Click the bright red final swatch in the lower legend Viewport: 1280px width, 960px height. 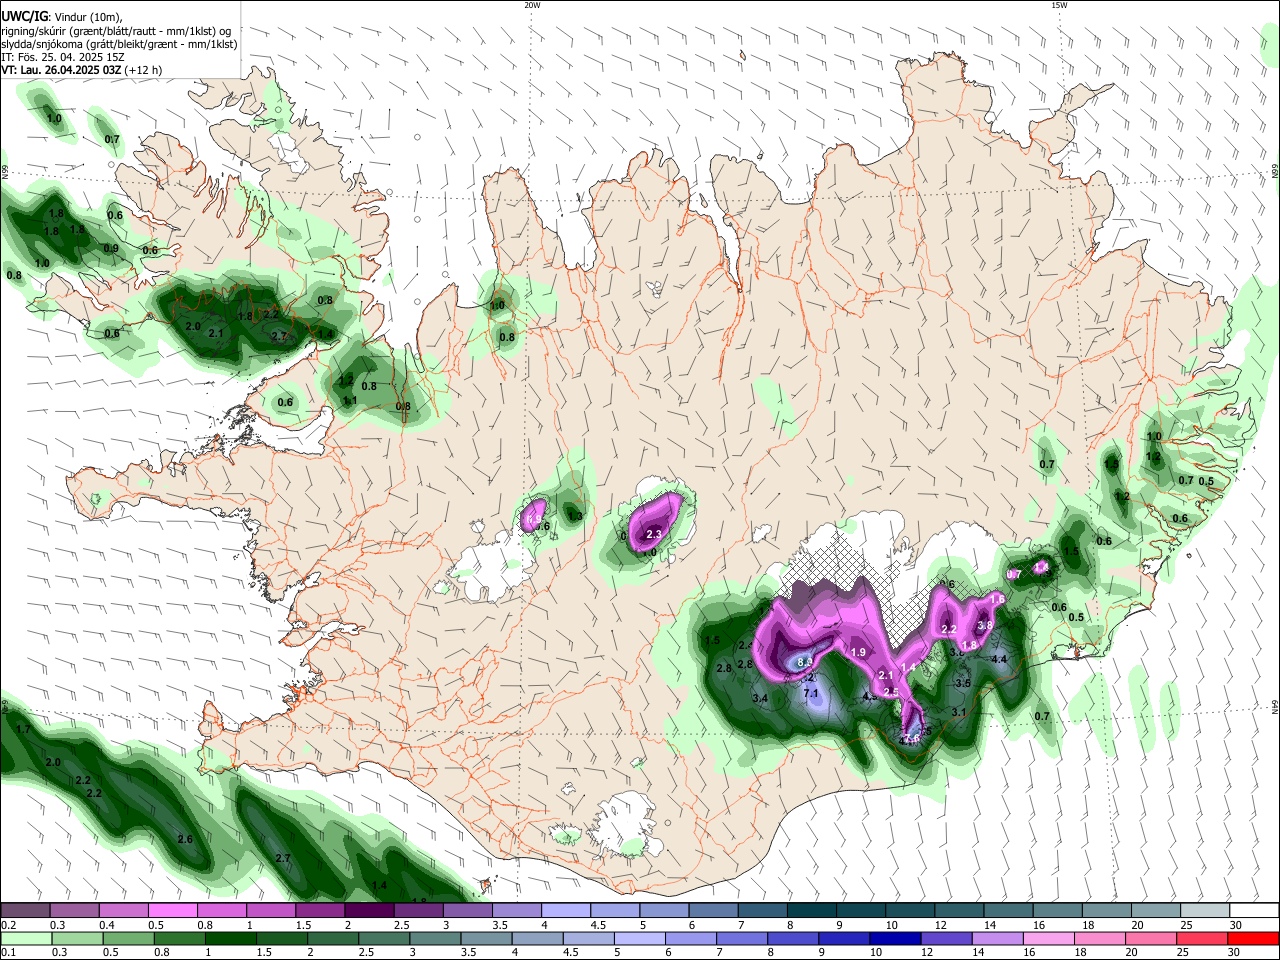pos(1252,938)
